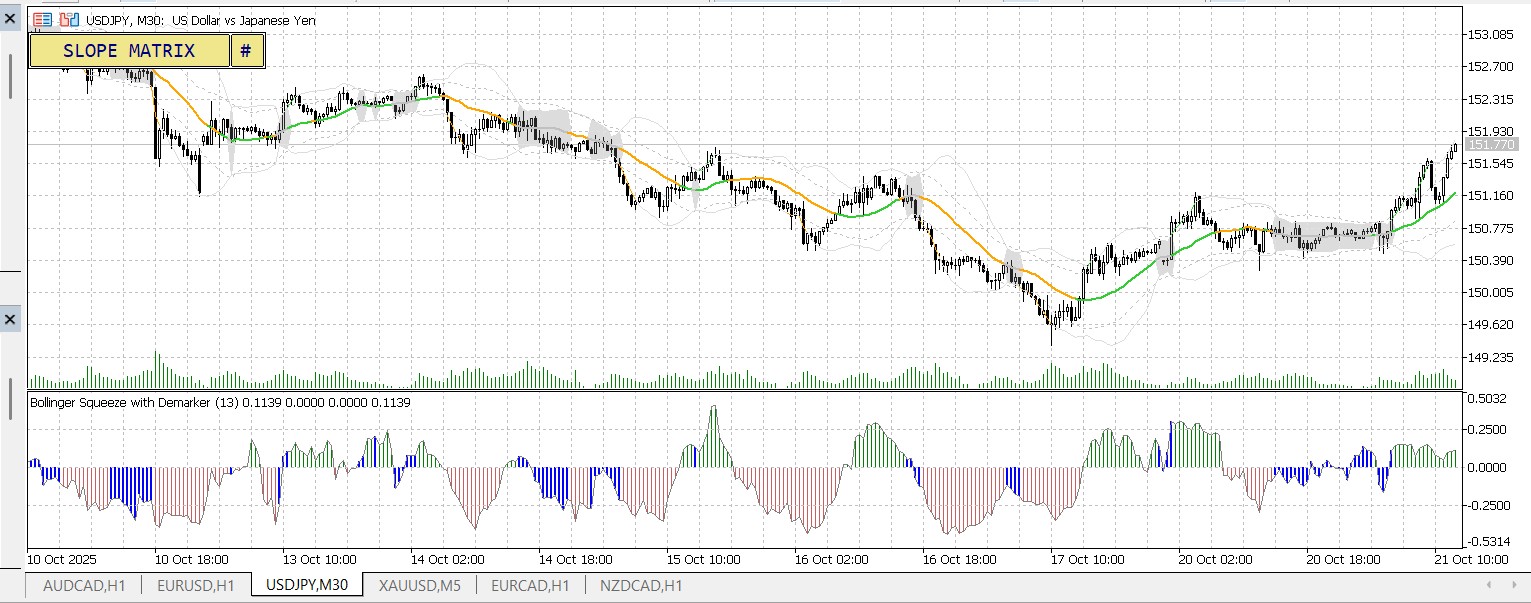Switch to the EURUSD,H1 chart tab
The width and height of the screenshot is (1531, 603).
click(196, 586)
